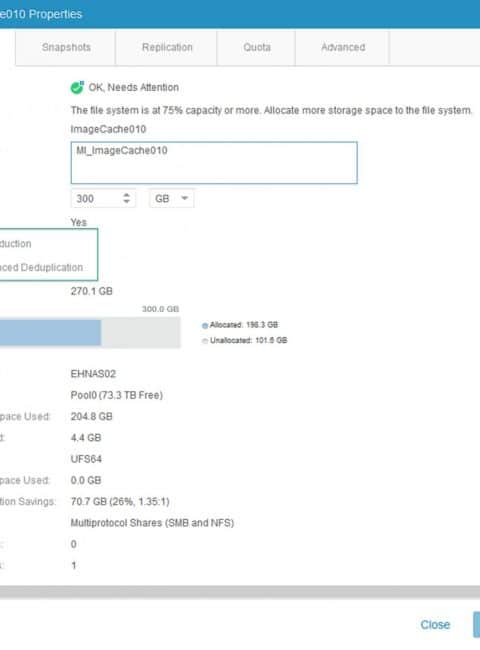This screenshot has width=480, height=650.
Task: Open the Replication tab
Action: point(167,48)
